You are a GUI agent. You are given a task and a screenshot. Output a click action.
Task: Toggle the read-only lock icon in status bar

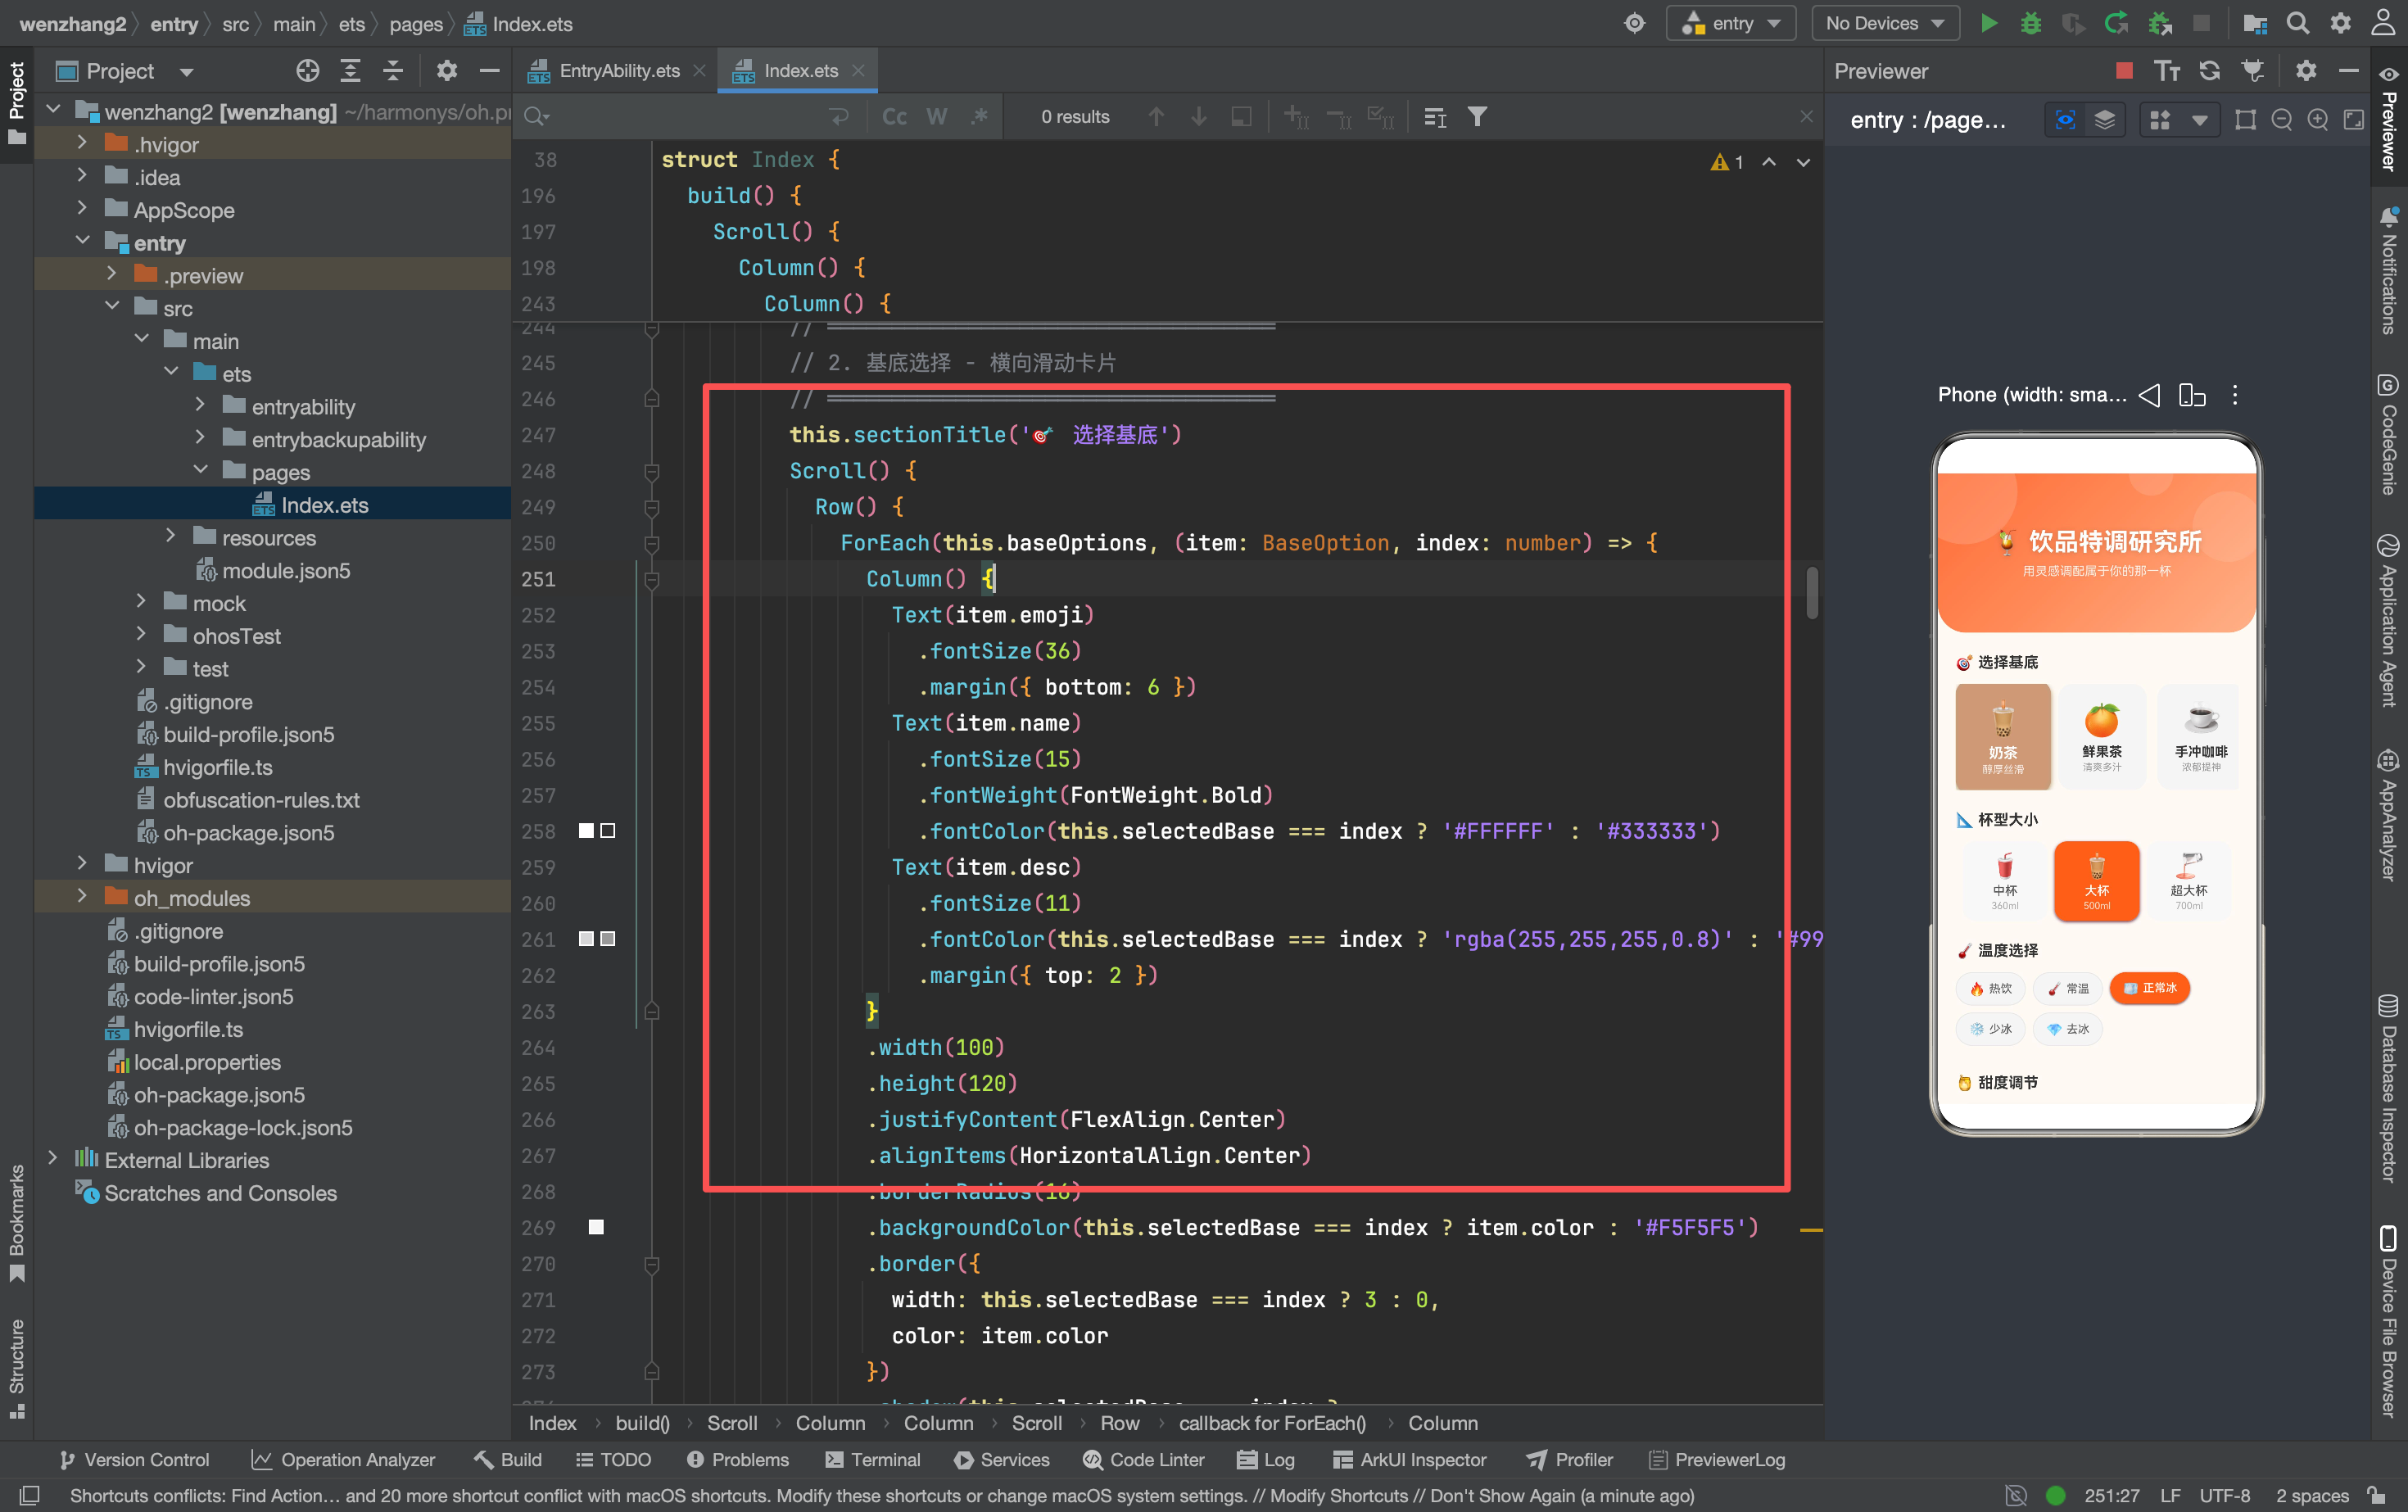point(2376,1495)
